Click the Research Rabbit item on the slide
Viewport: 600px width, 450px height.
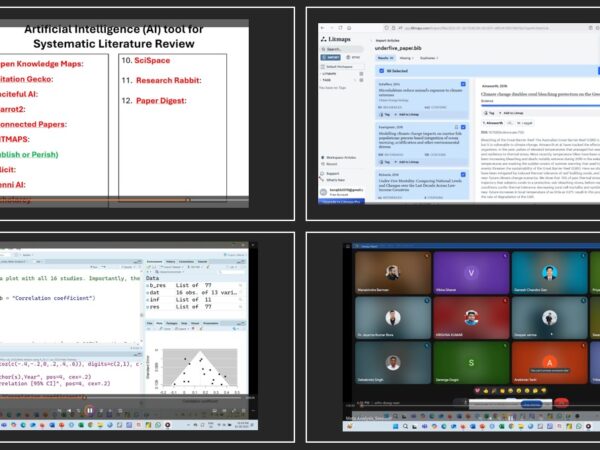point(169,80)
